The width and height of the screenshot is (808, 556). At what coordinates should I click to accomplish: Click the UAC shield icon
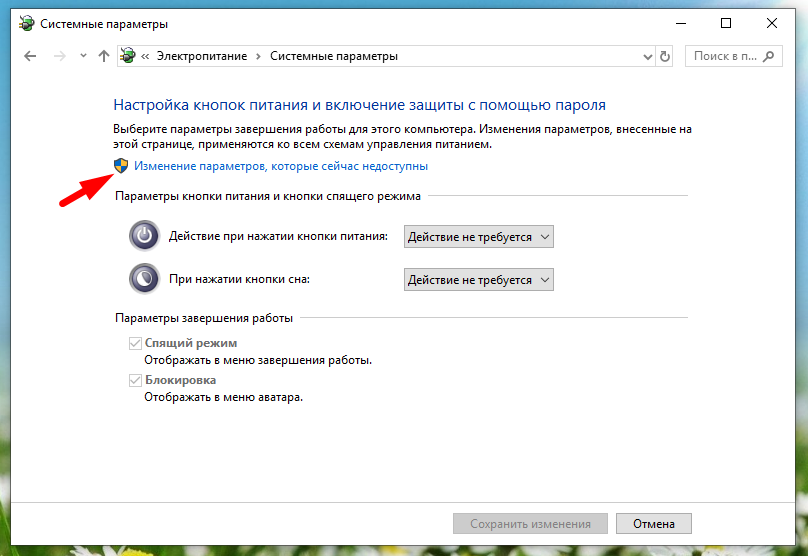pyautogui.click(x=121, y=166)
